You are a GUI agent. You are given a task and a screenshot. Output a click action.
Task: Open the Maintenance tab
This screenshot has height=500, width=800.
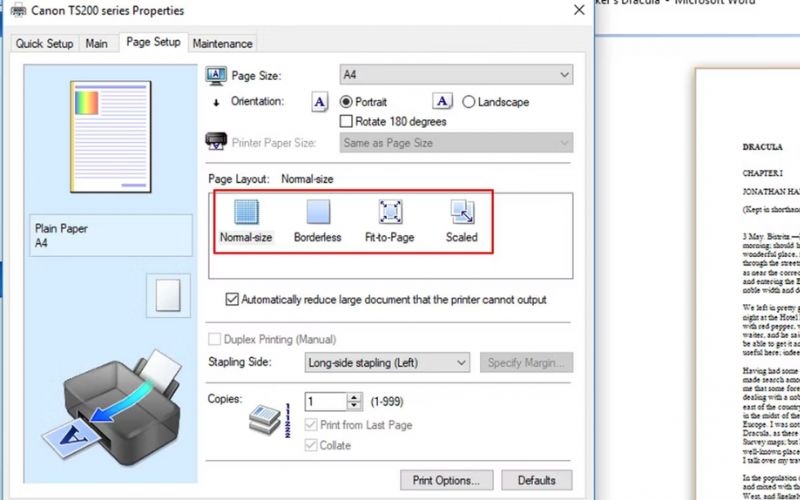[222, 44]
